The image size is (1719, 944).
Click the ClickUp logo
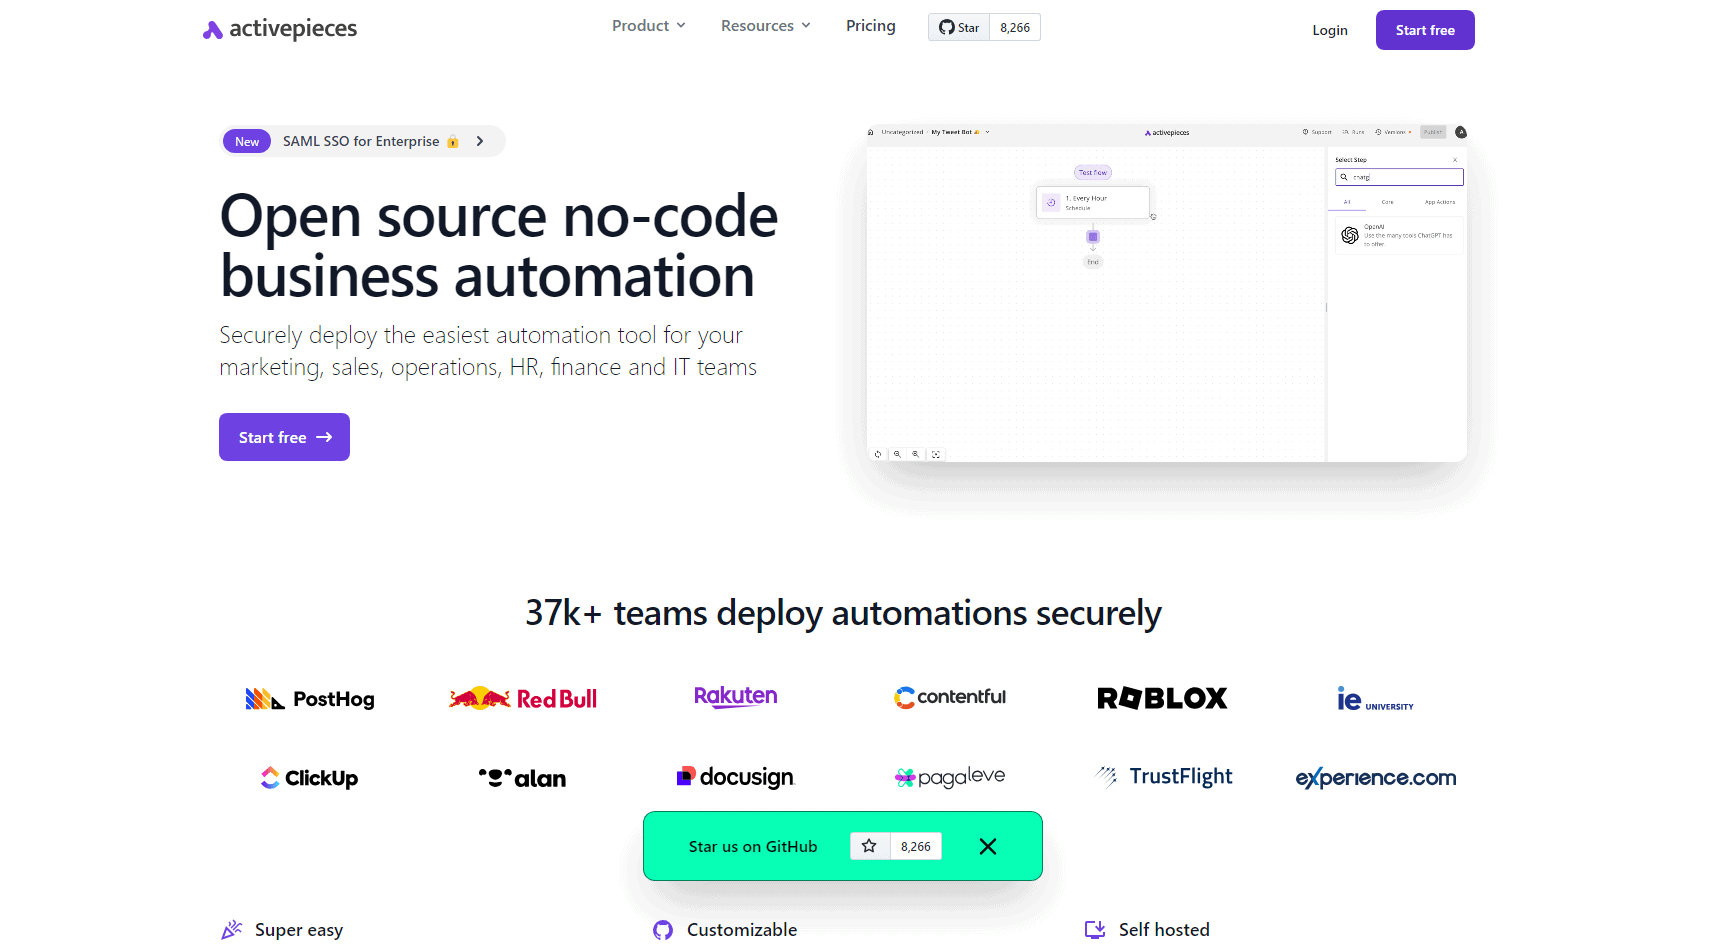tap(309, 778)
